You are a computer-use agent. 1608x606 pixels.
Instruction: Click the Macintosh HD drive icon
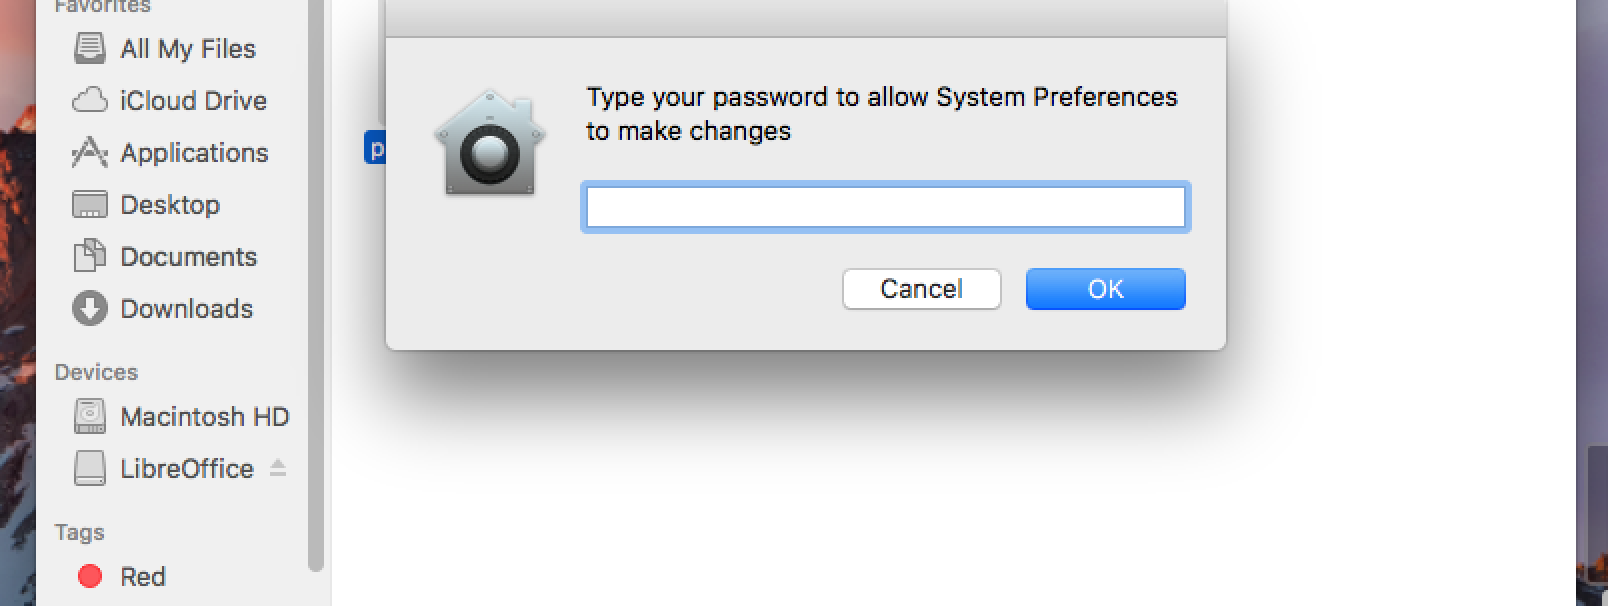pos(89,416)
